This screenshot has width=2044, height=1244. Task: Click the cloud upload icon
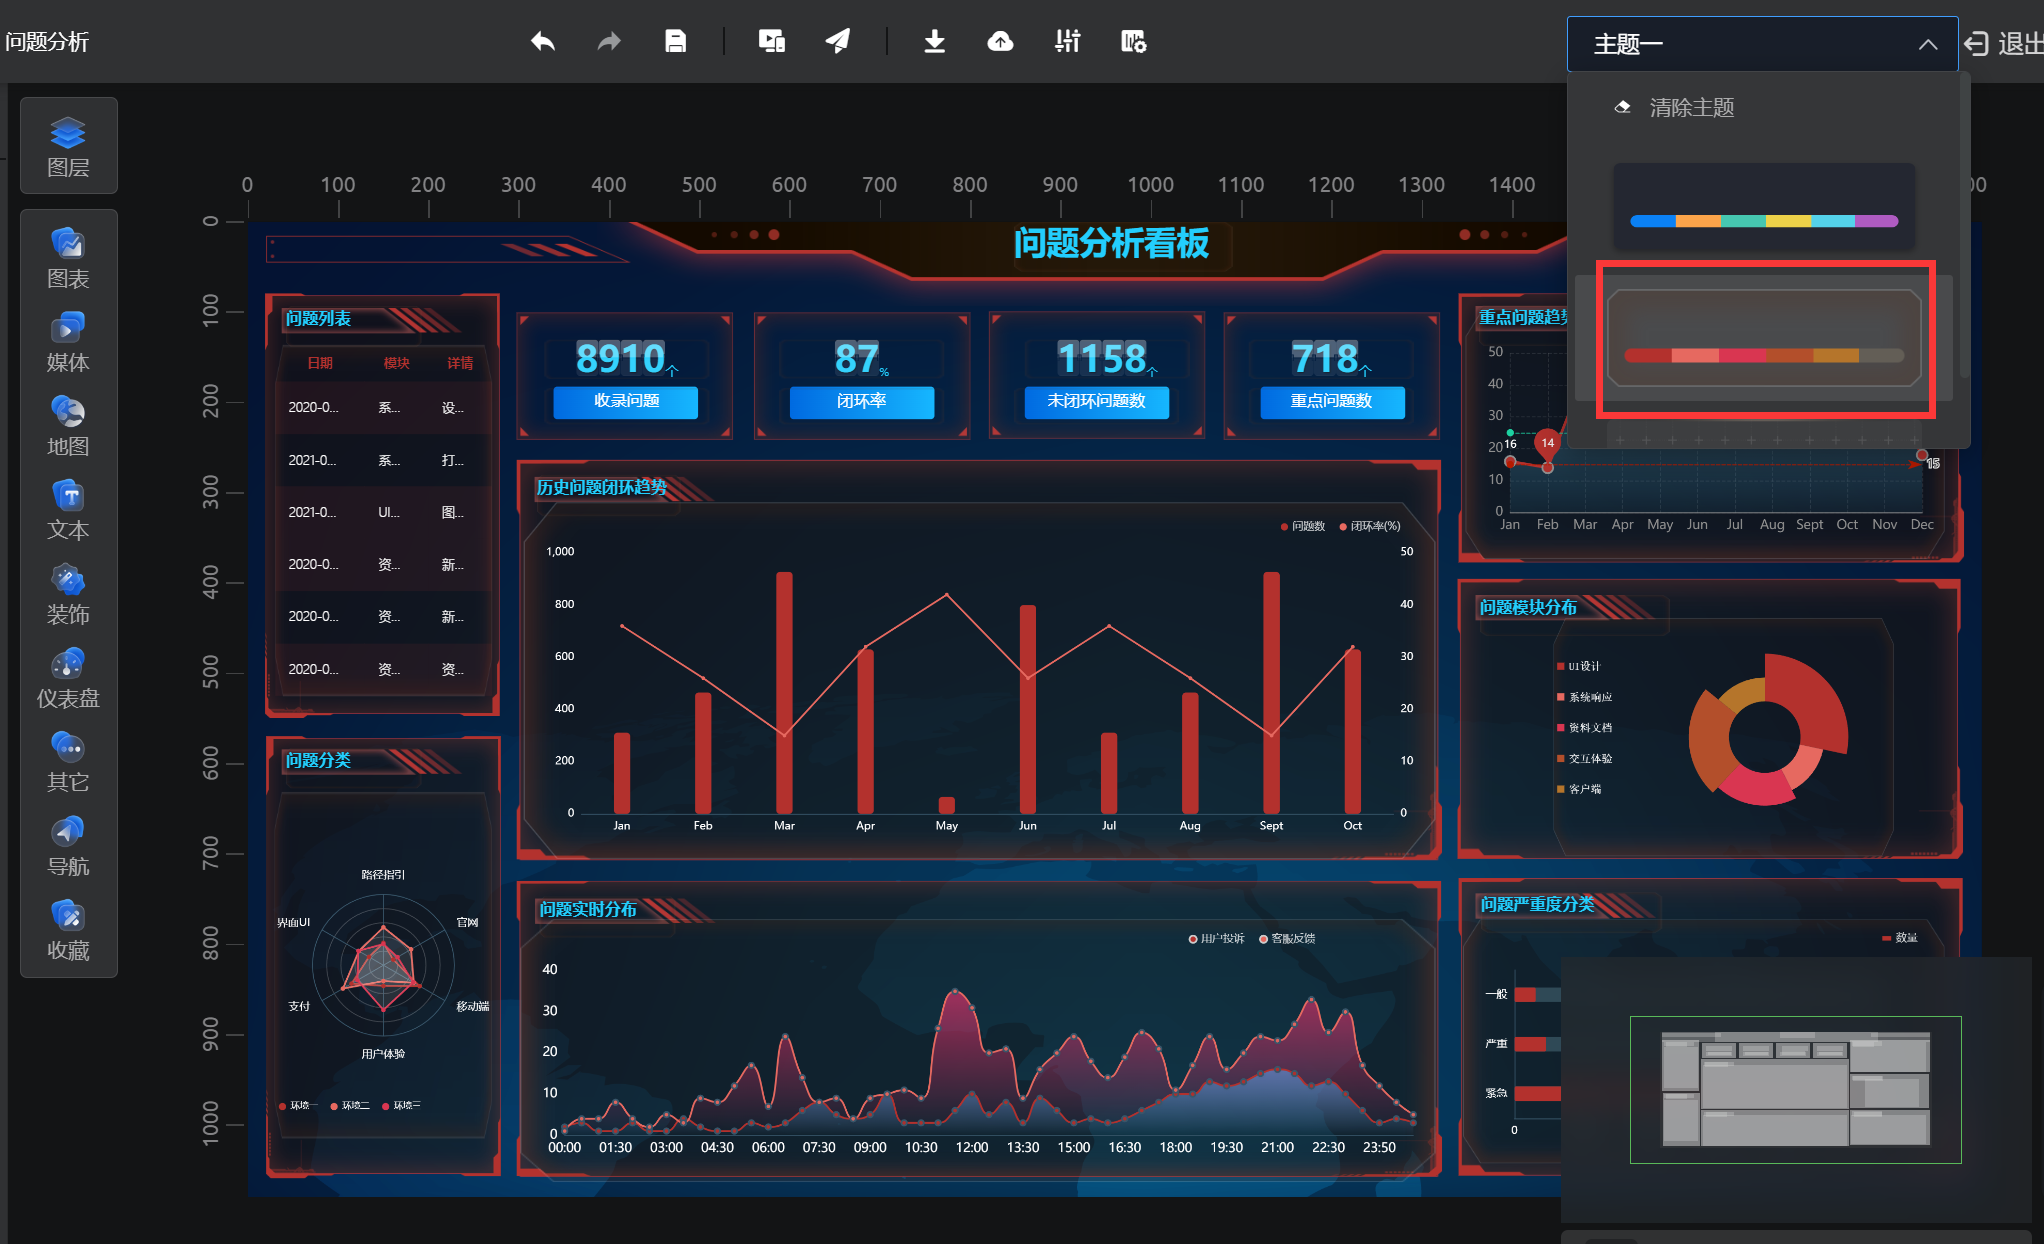pyautogui.click(x=1000, y=41)
